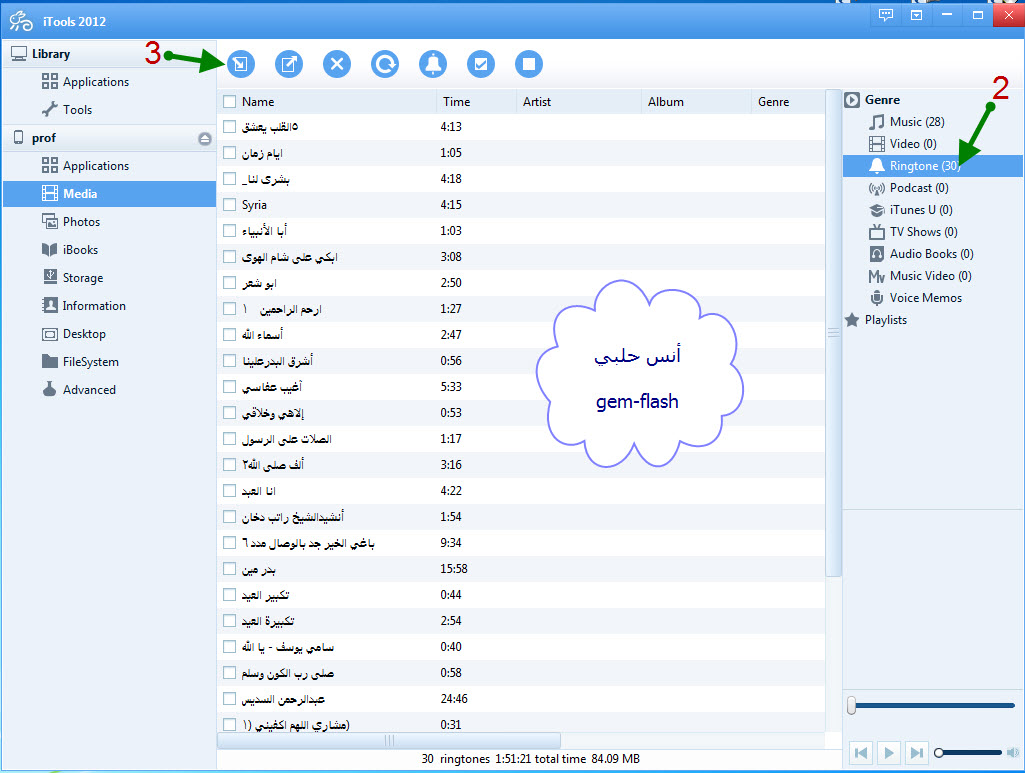Viewport: 1025px width, 773px height.
Task: Click the select-all checkmark toolbar icon
Action: pos(481,64)
